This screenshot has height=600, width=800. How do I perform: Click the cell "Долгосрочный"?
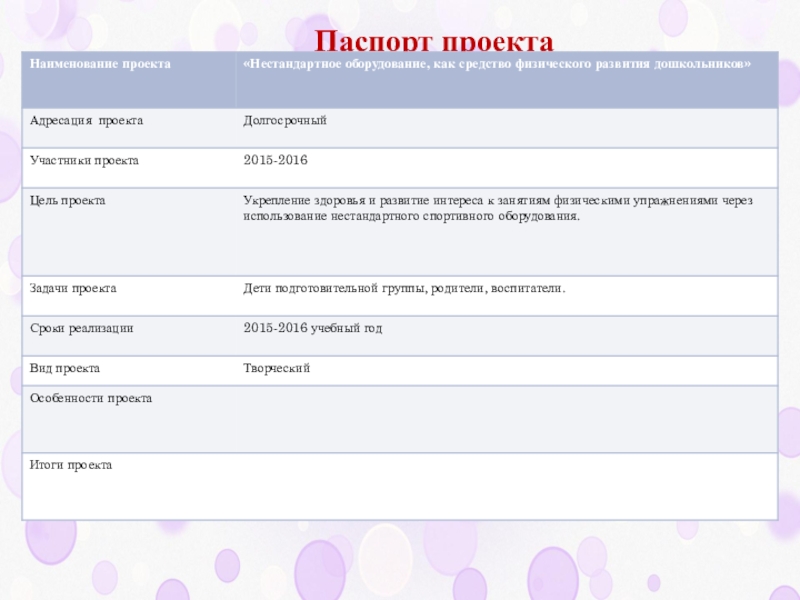pos(507,128)
